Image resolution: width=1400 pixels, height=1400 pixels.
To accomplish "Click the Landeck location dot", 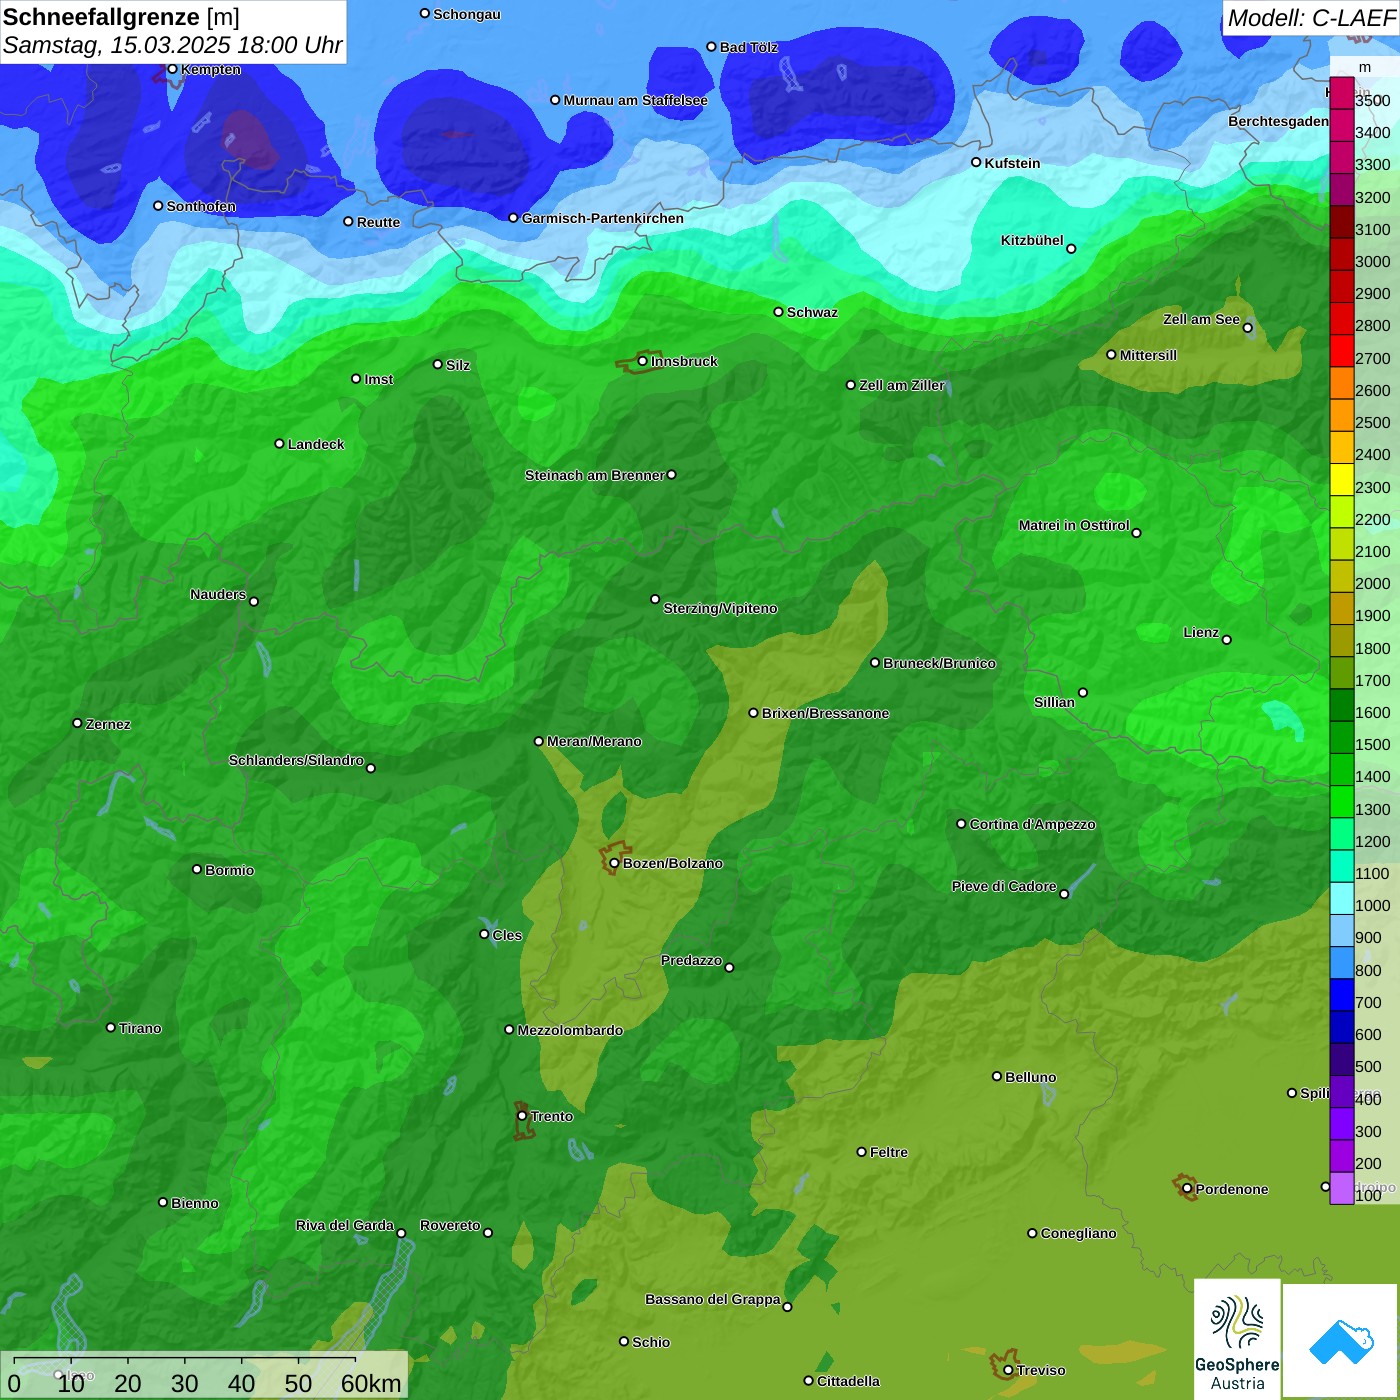I will (x=280, y=444).
